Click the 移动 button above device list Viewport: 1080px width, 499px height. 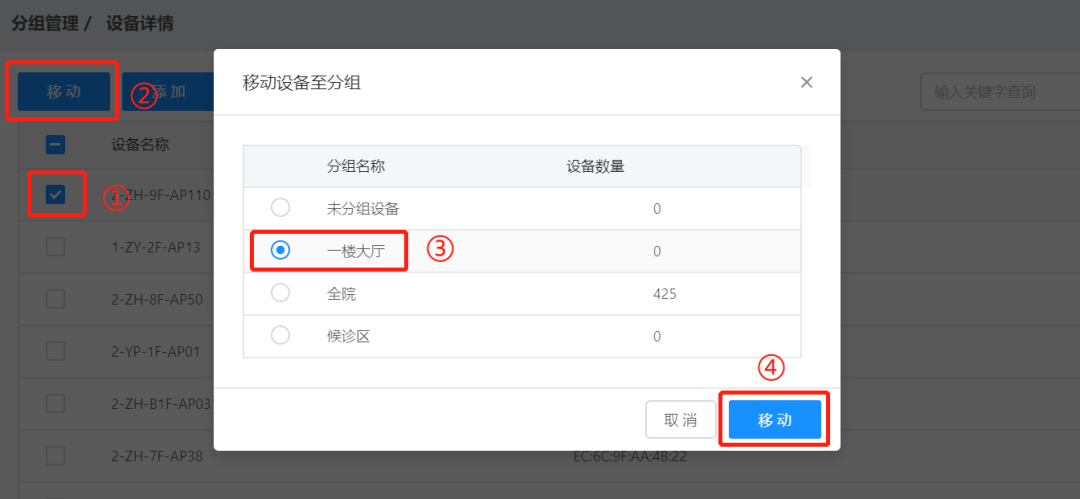coord(64,92)
